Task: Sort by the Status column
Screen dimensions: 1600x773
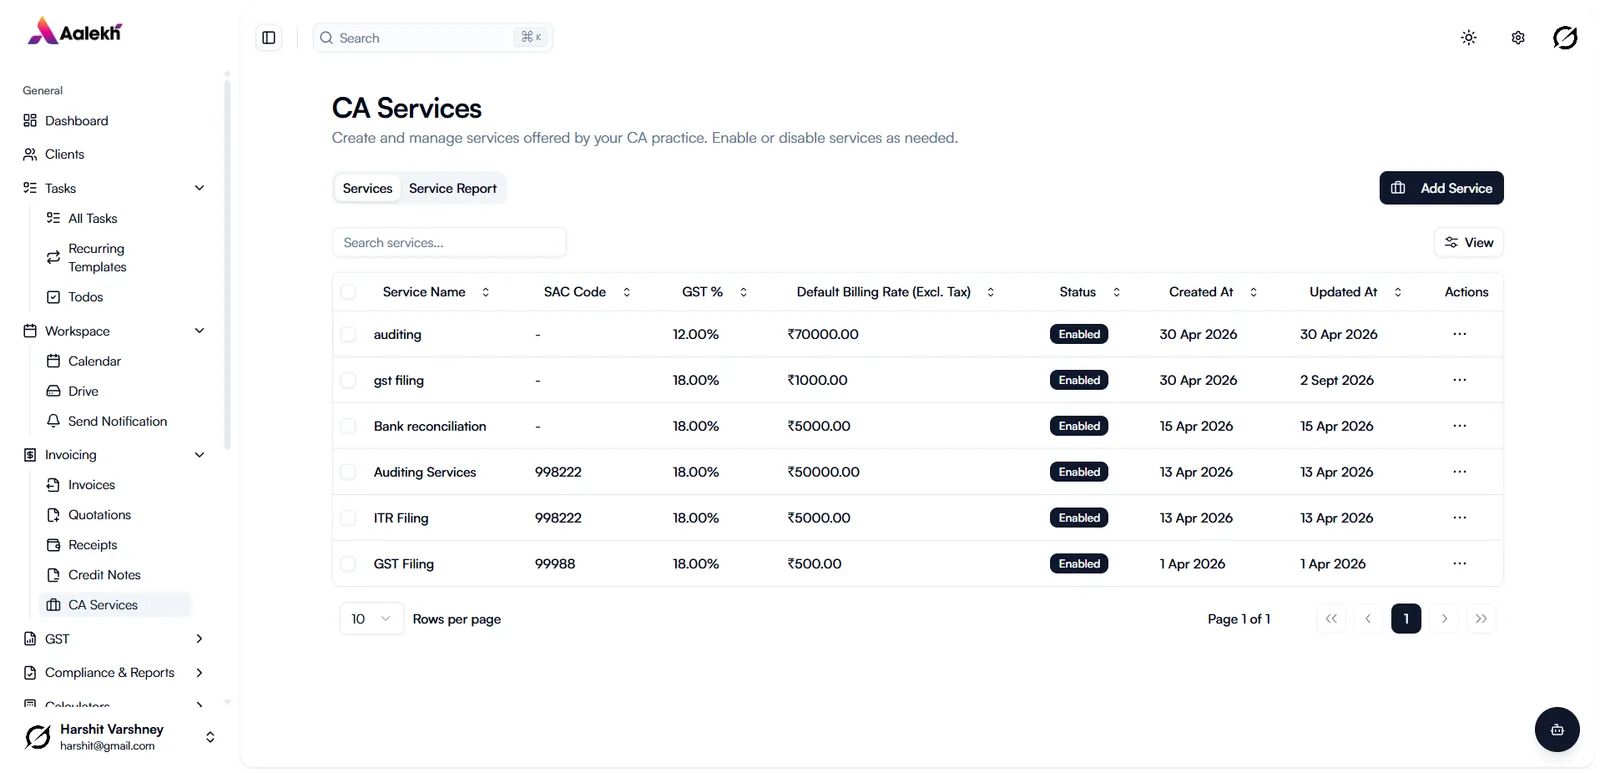Action: (1089, 292)
